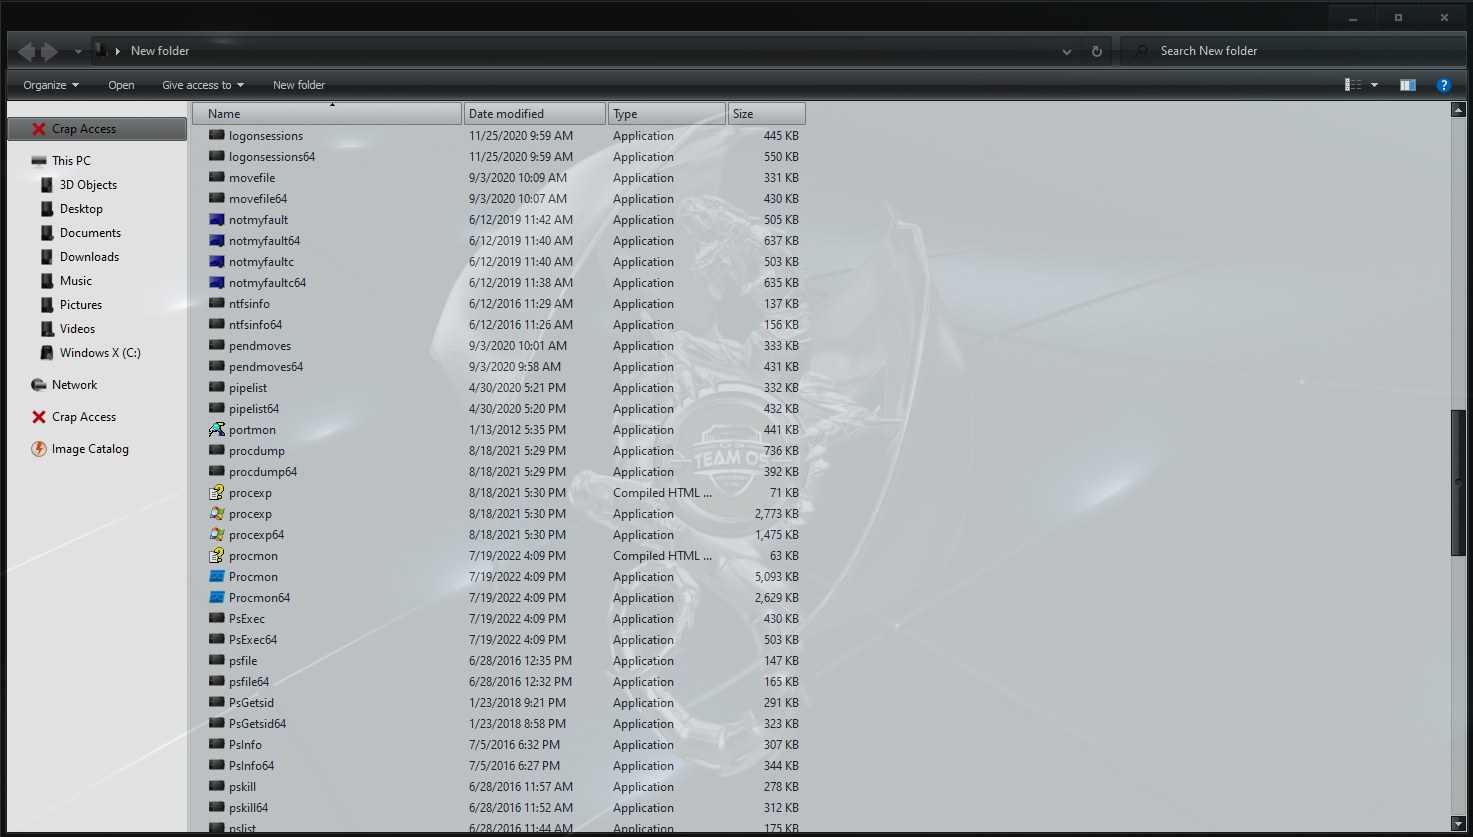Open the view options dropdown arrow
The height and width of the screenshot is (837, 1473).
click(1374, 85)
